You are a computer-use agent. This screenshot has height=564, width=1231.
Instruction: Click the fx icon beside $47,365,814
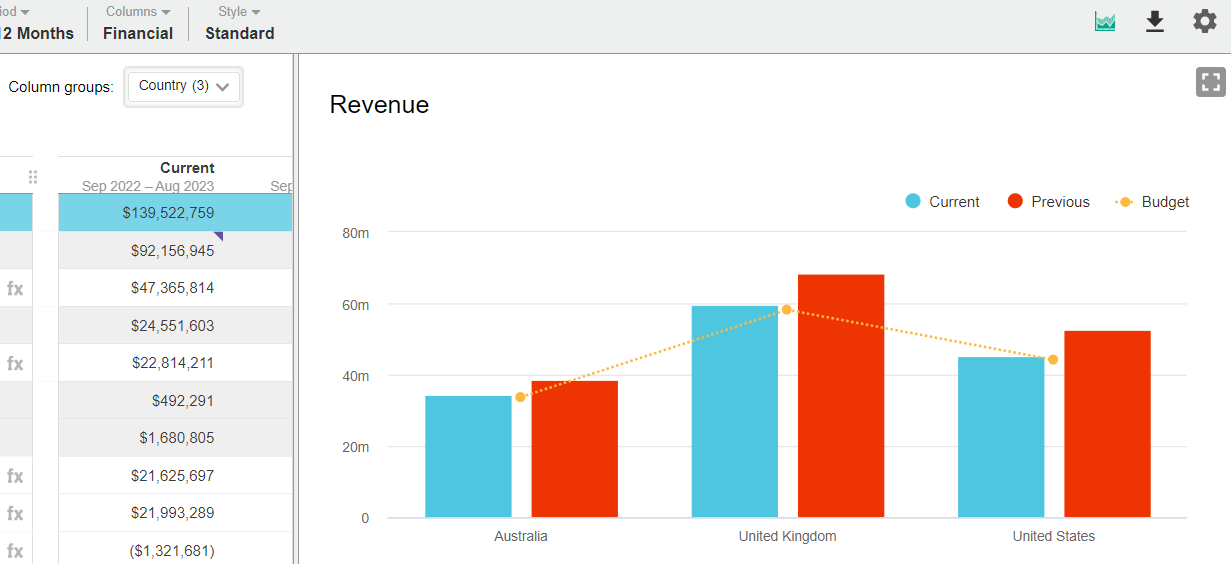15,289
